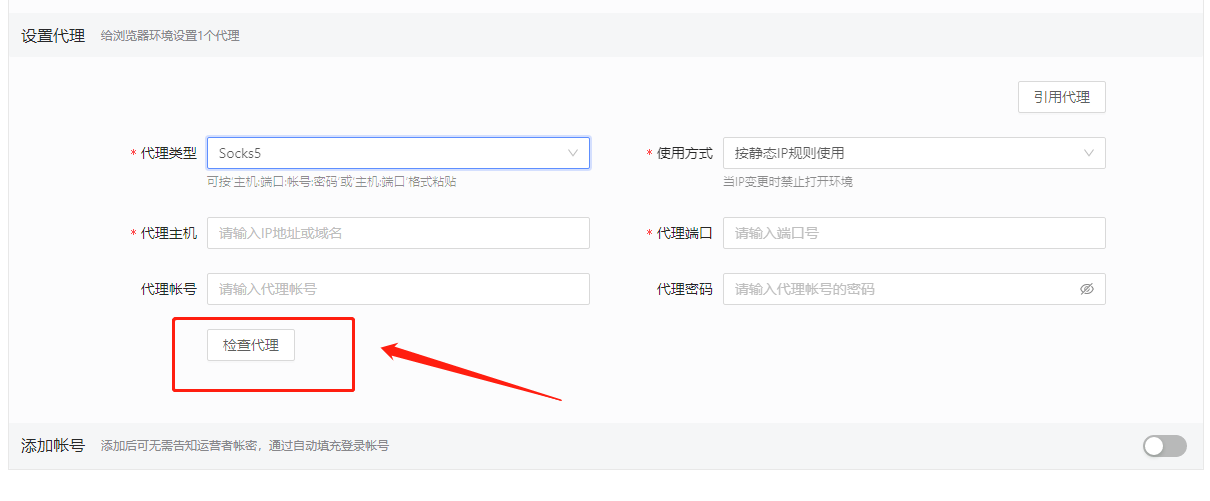Viewport: 1210px width, 501px height.
Task: Click the paste format hint under 代理类型
Action: point(332,182)
